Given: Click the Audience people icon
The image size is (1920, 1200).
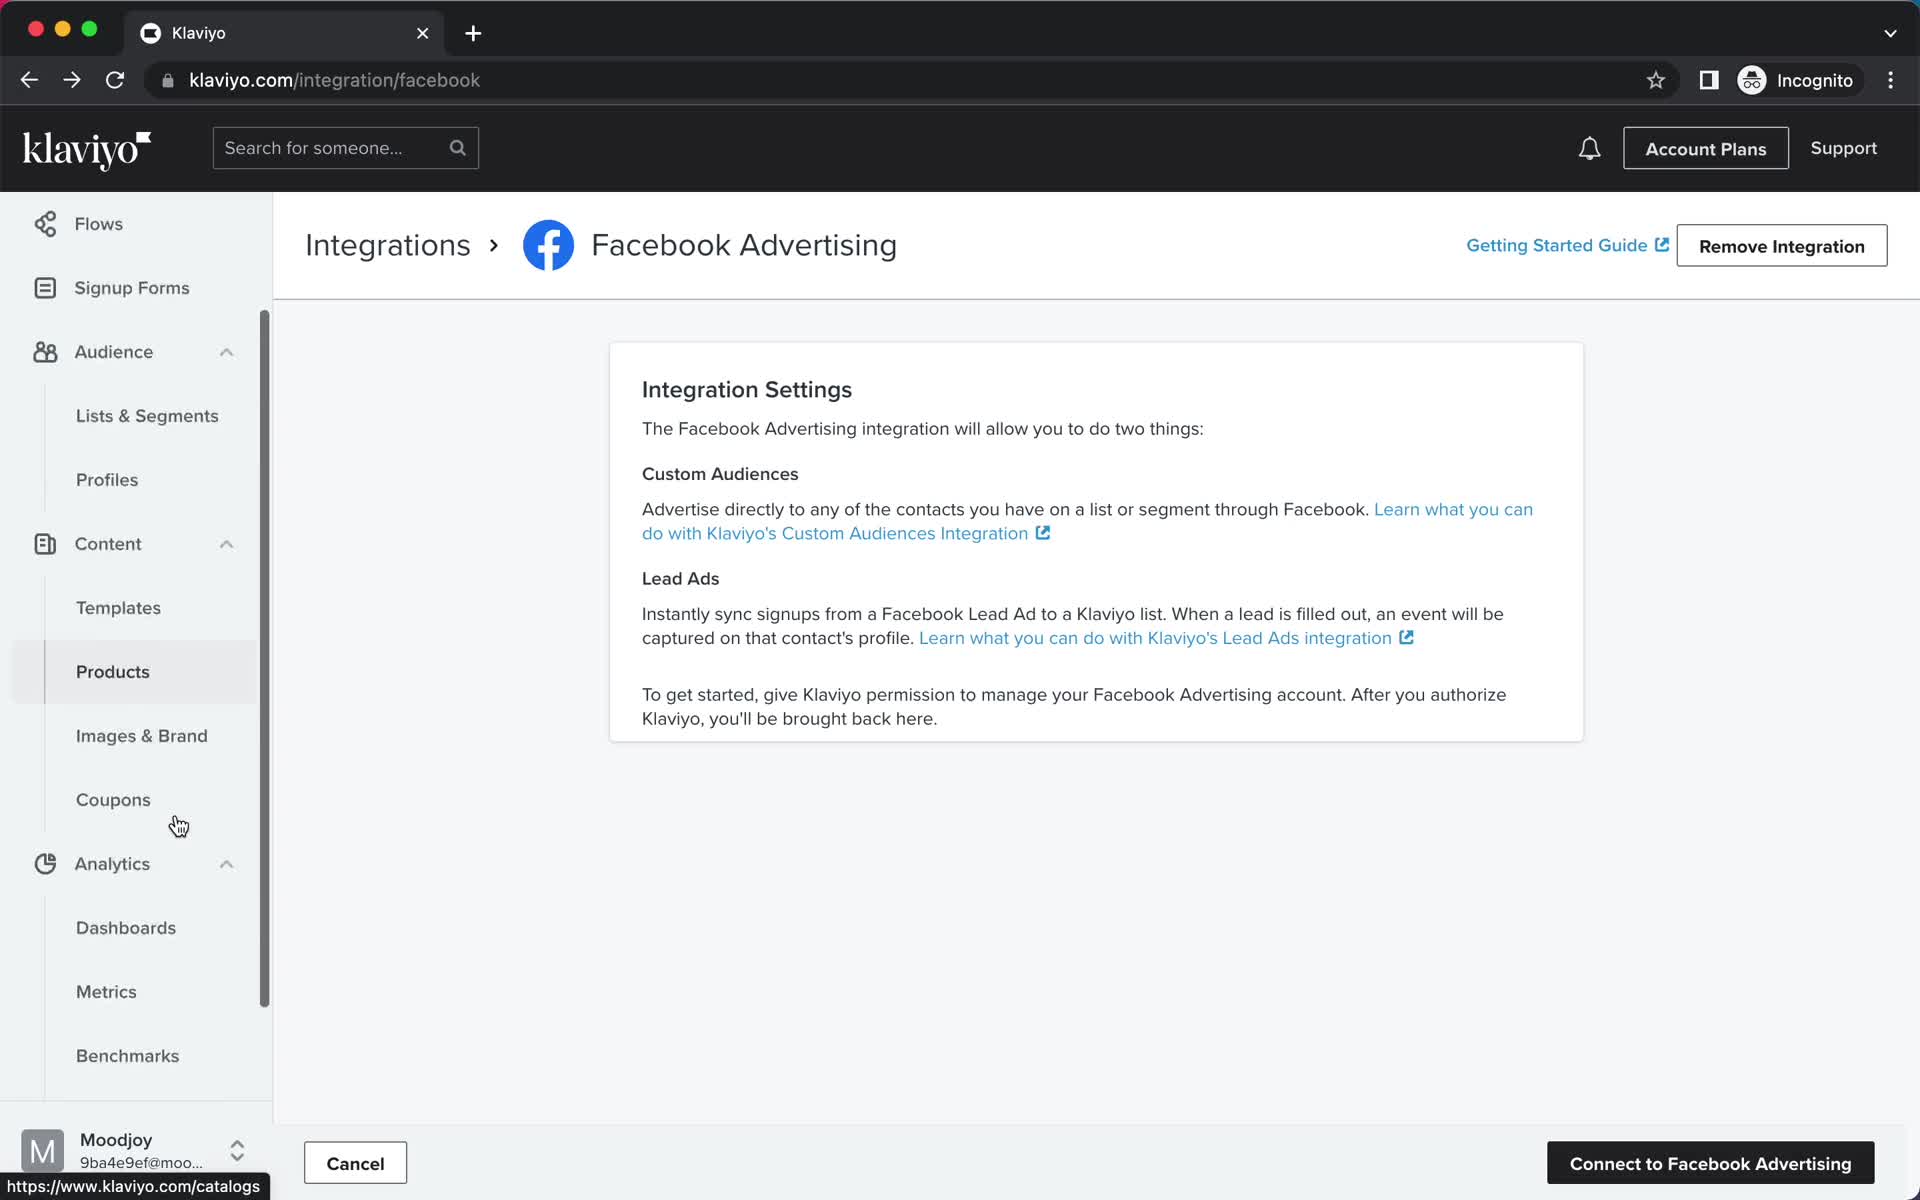Looking at the screenshot, I should point(45,352).
